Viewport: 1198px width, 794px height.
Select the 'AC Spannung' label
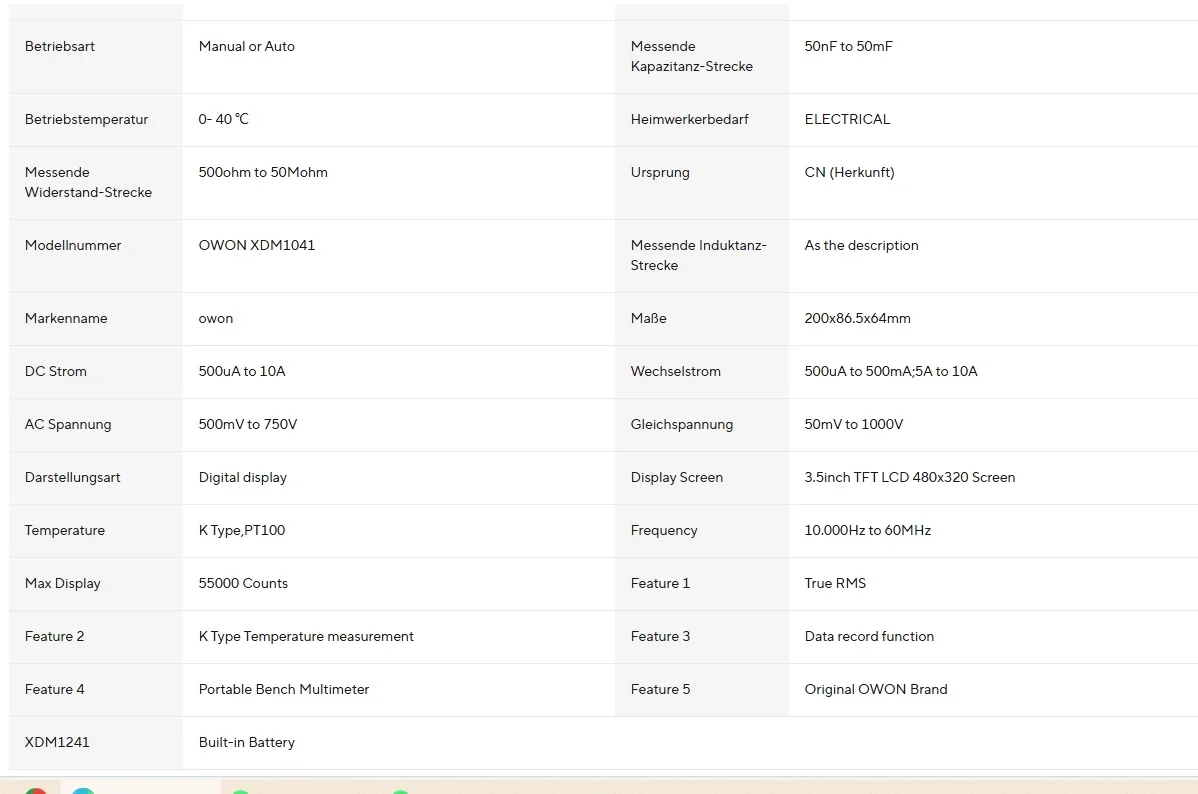pos(67,424)
